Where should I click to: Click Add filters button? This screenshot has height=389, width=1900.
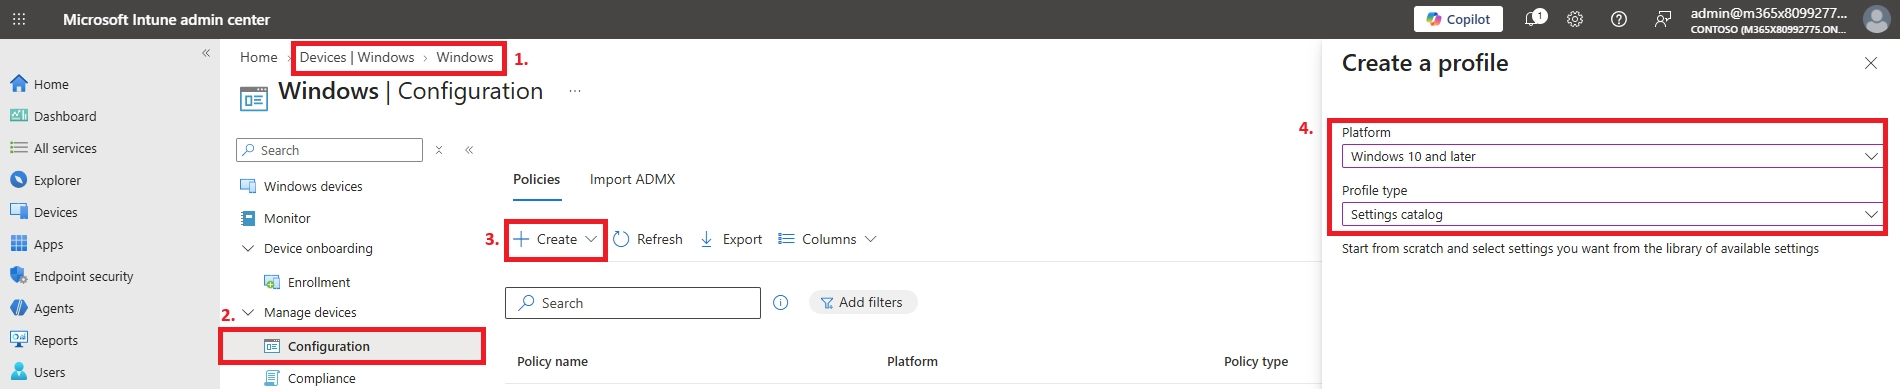coord(862,302)
